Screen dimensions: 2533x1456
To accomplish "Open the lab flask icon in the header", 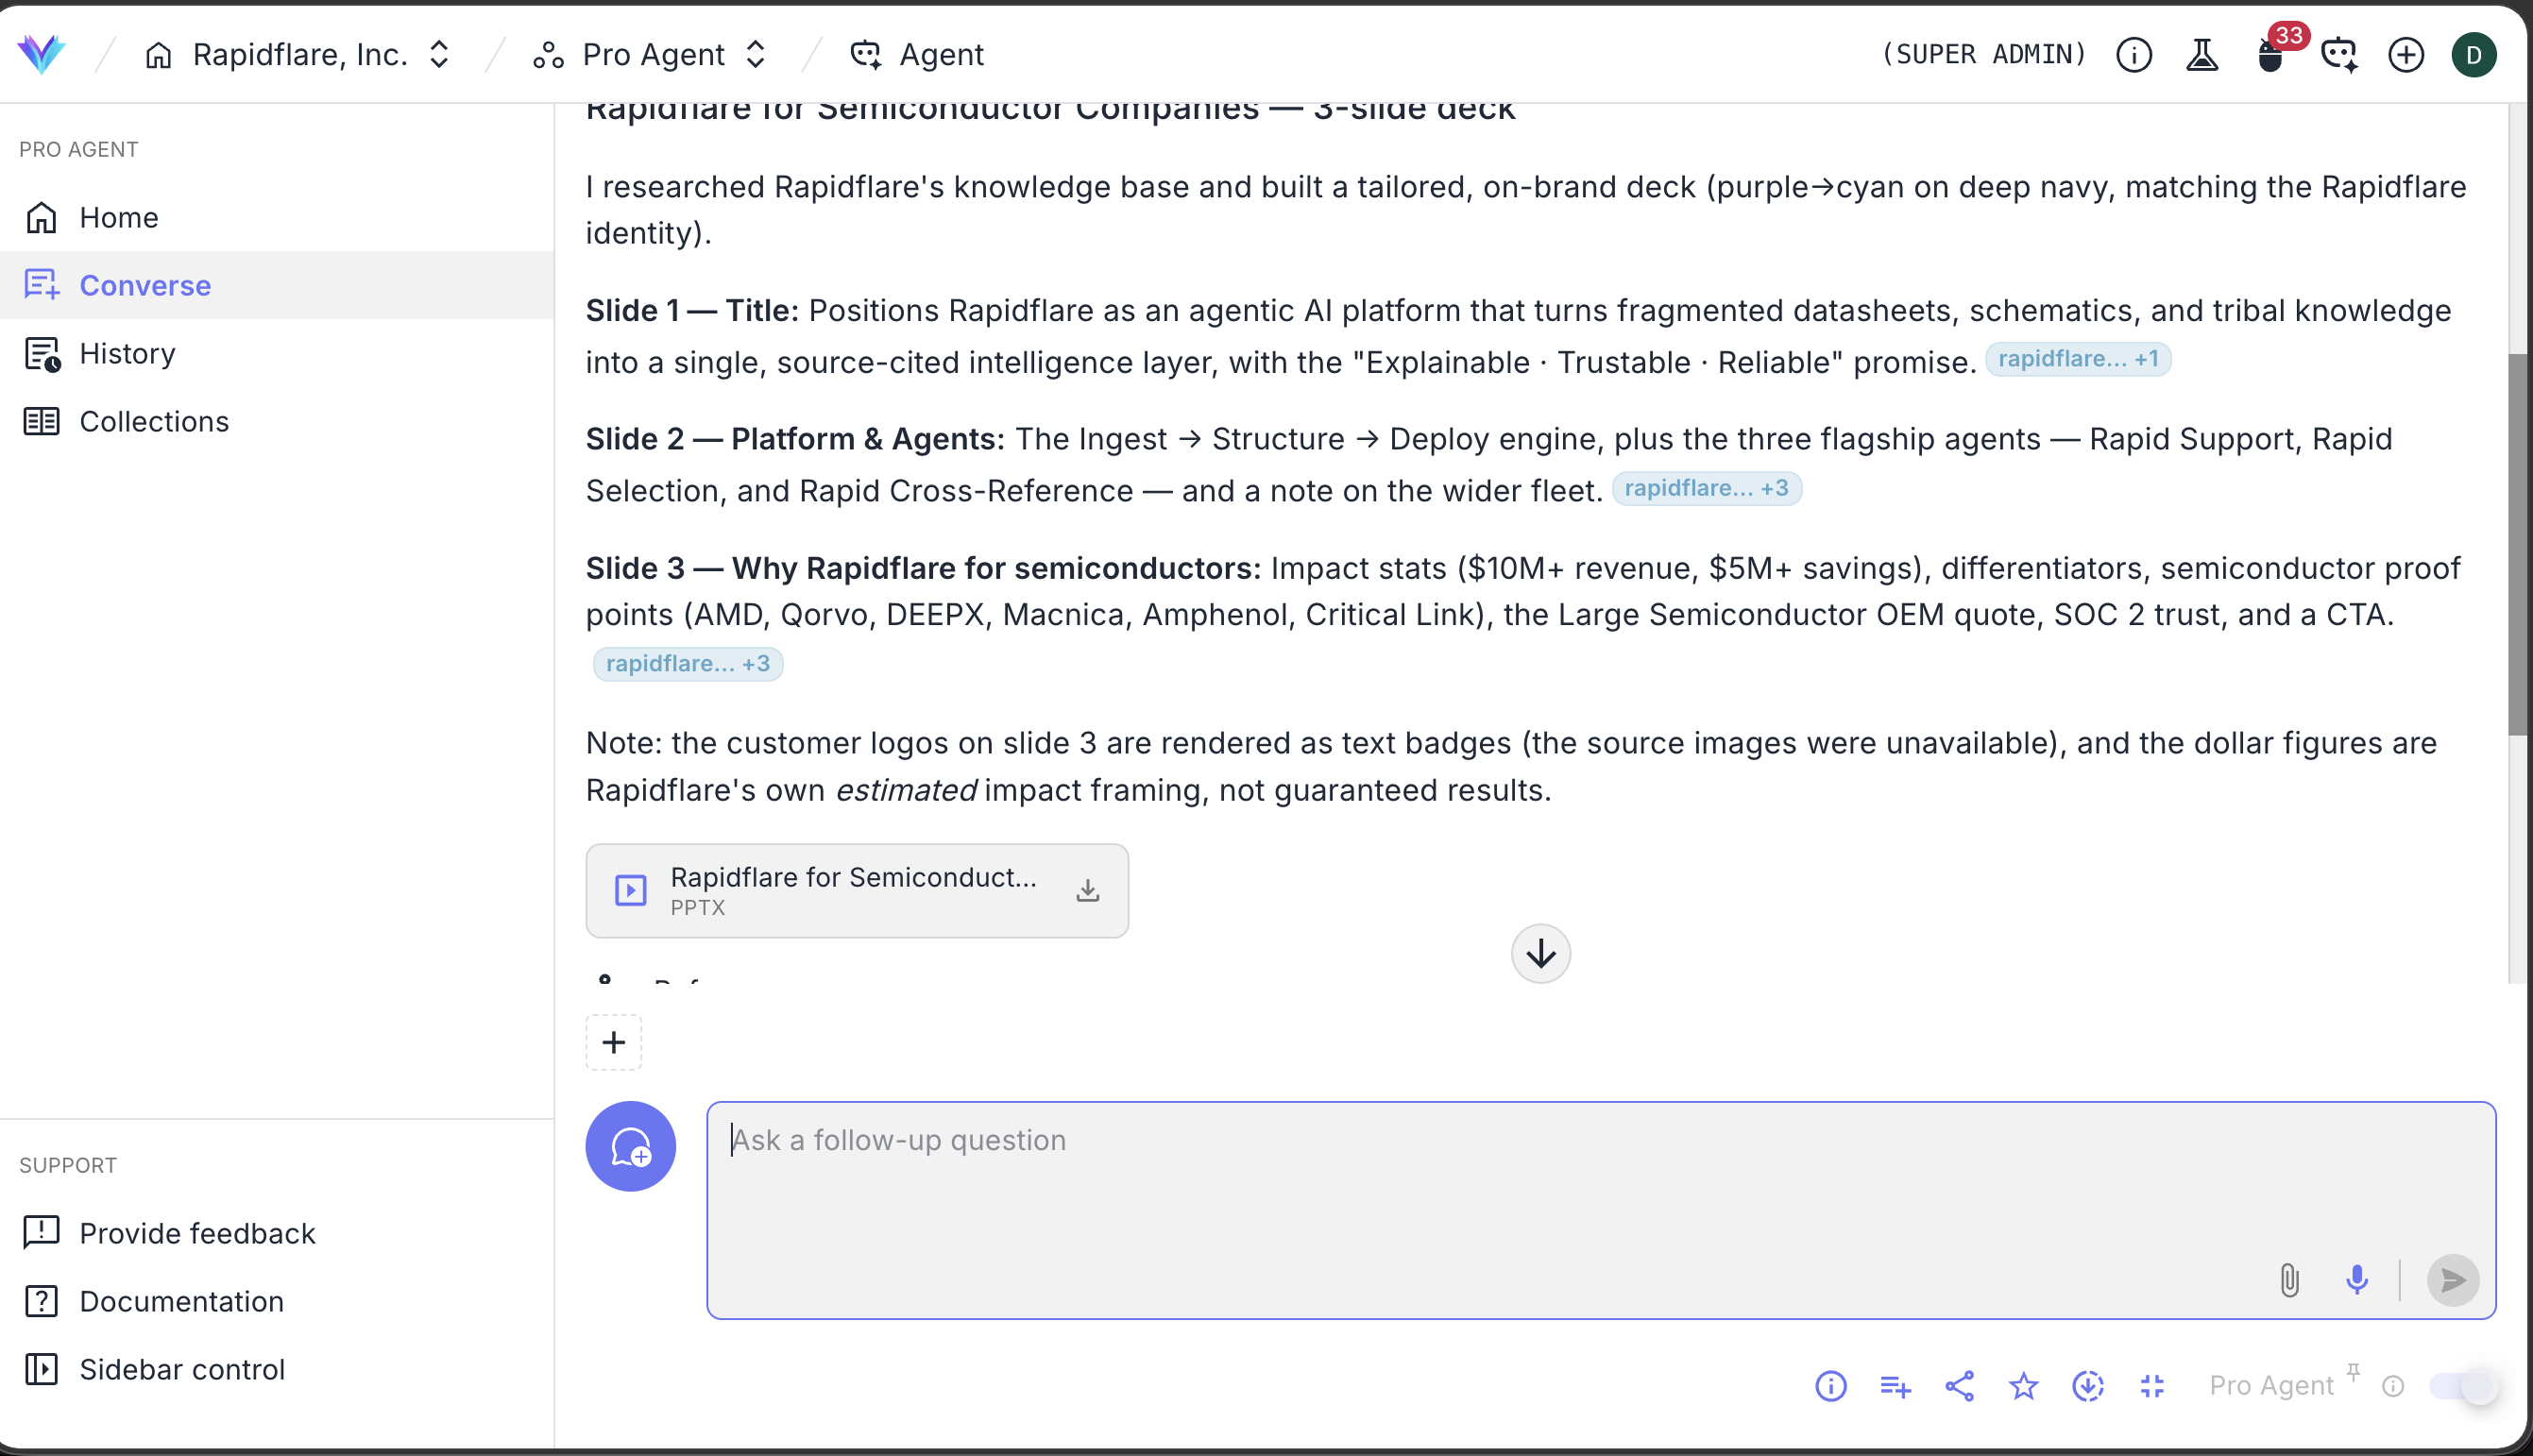I will 2202,54.
